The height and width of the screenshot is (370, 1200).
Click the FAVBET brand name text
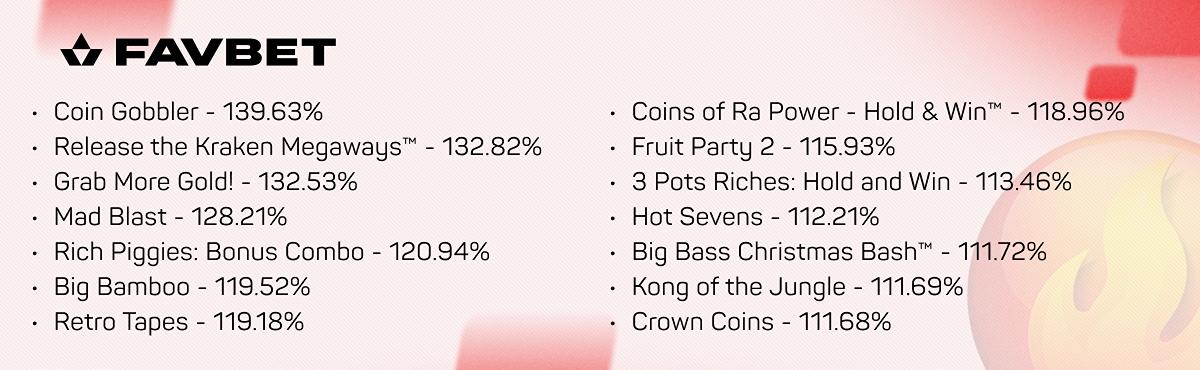point(225,52)
